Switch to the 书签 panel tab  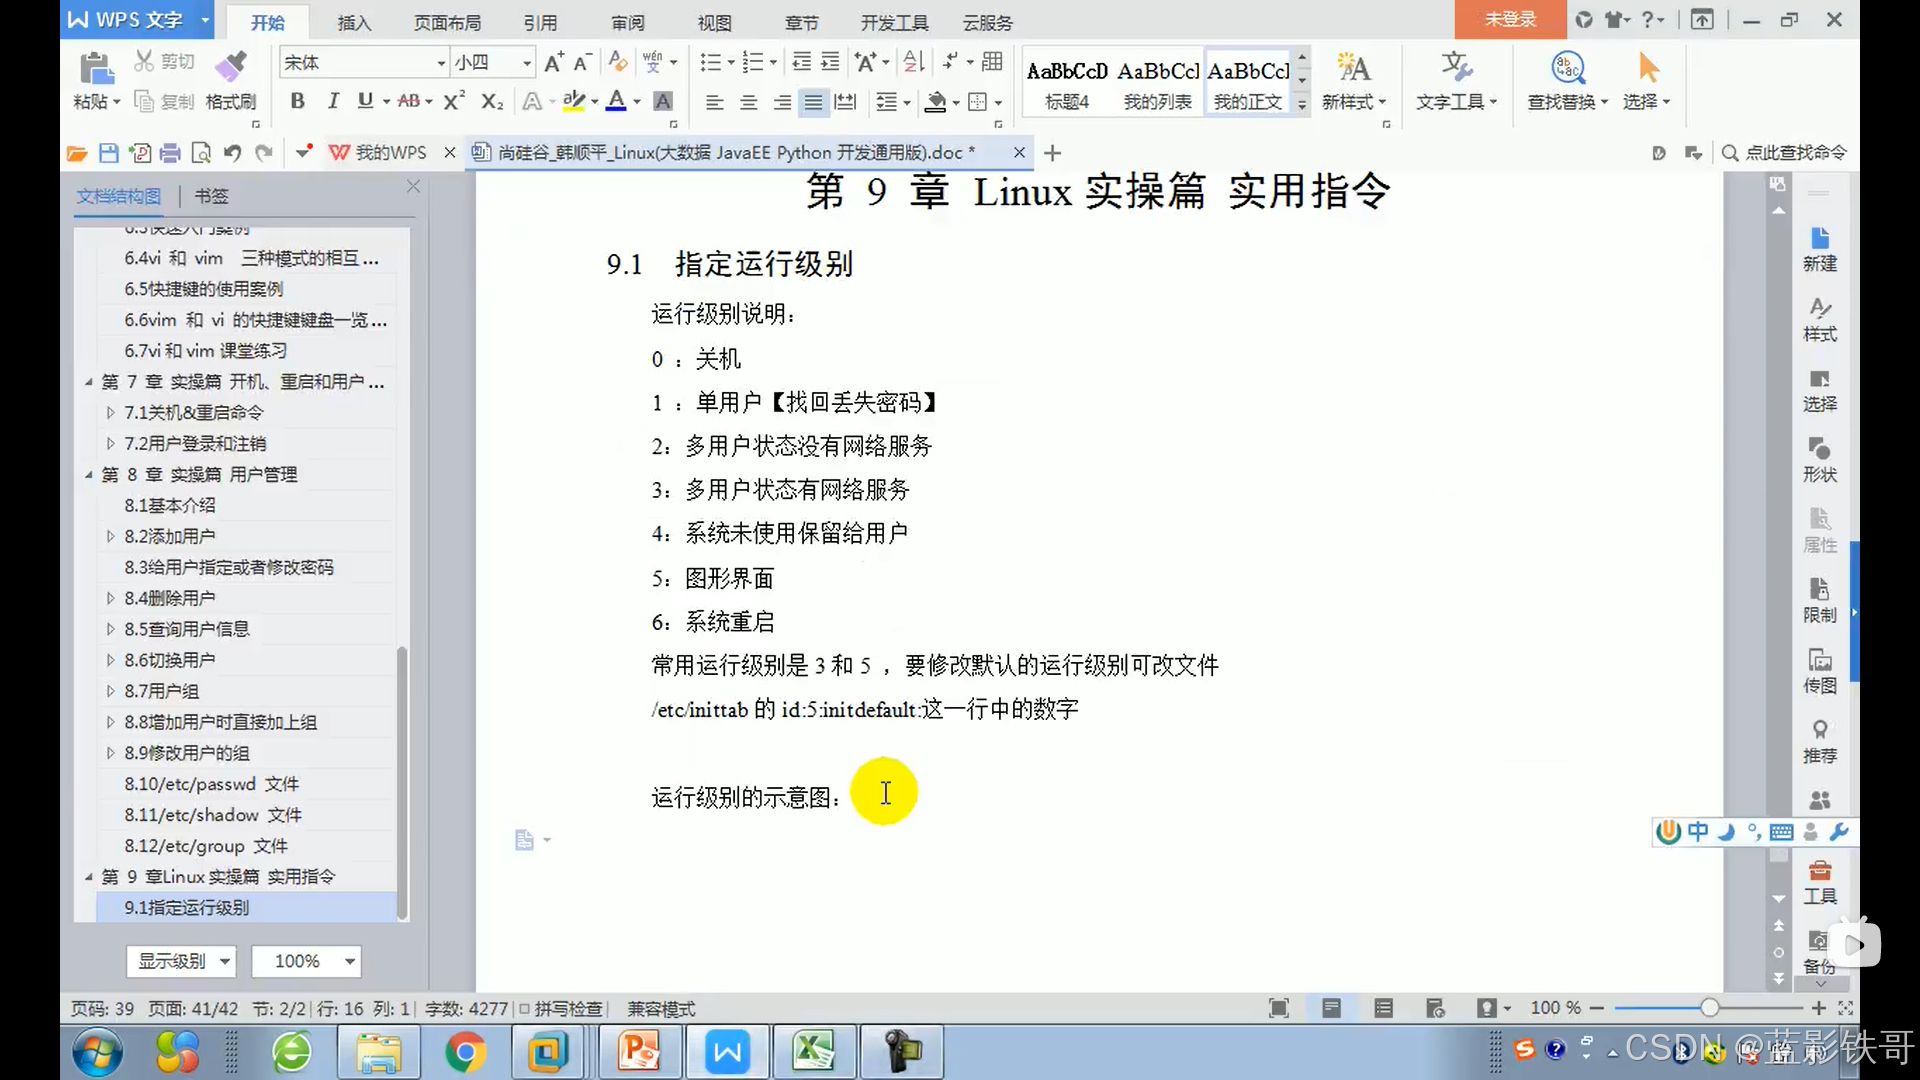click(x=211, y=196)
